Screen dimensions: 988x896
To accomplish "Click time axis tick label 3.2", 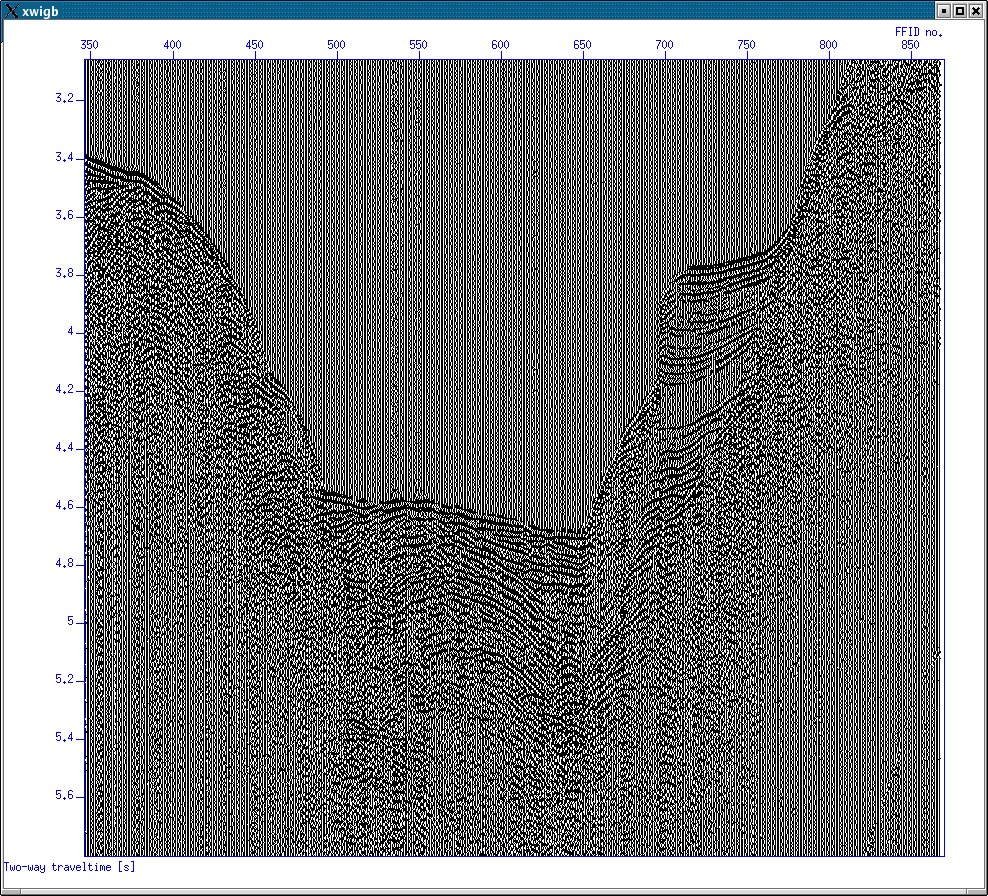I will [64, 99].
